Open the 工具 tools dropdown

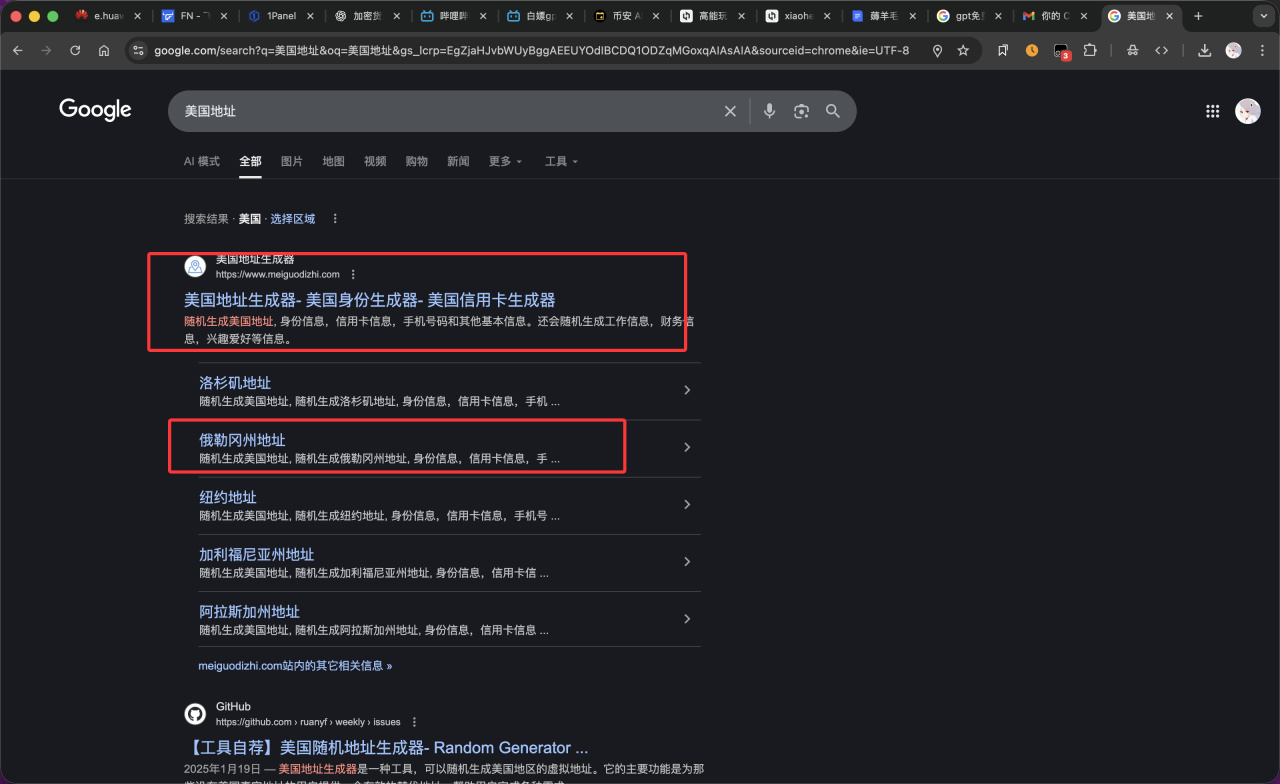pos(561,161)
